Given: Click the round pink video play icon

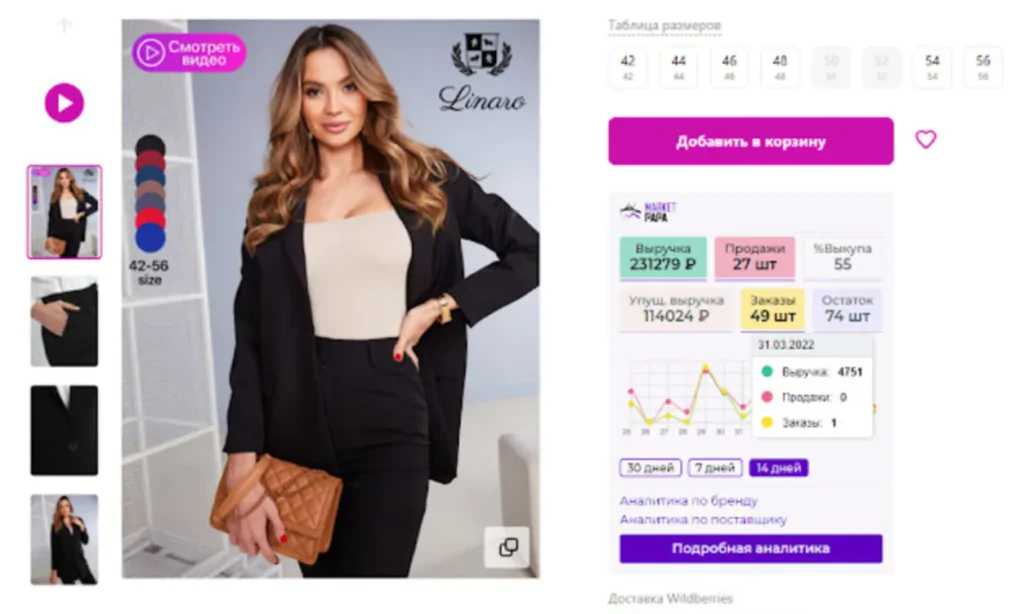Looking at the screenshot, I should [x=64, y=103].
